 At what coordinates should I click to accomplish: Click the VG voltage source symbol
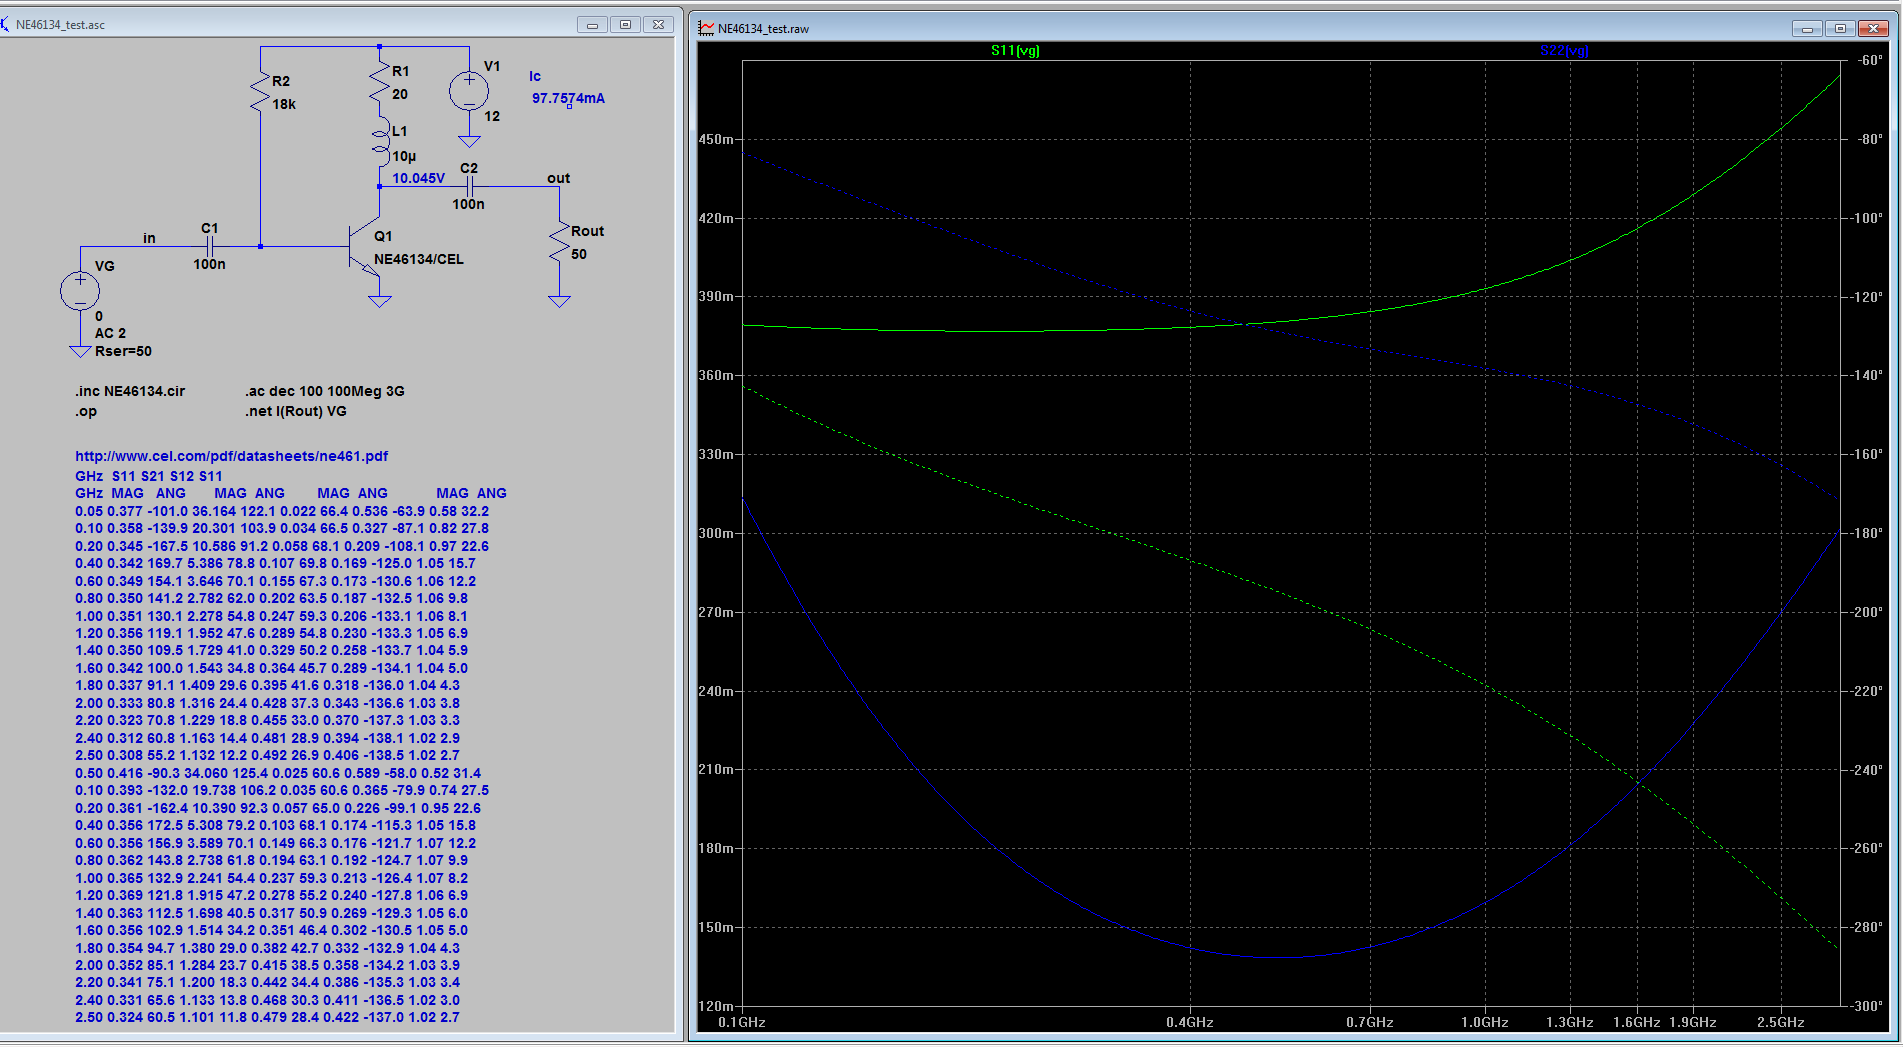[x=80, y=291]
